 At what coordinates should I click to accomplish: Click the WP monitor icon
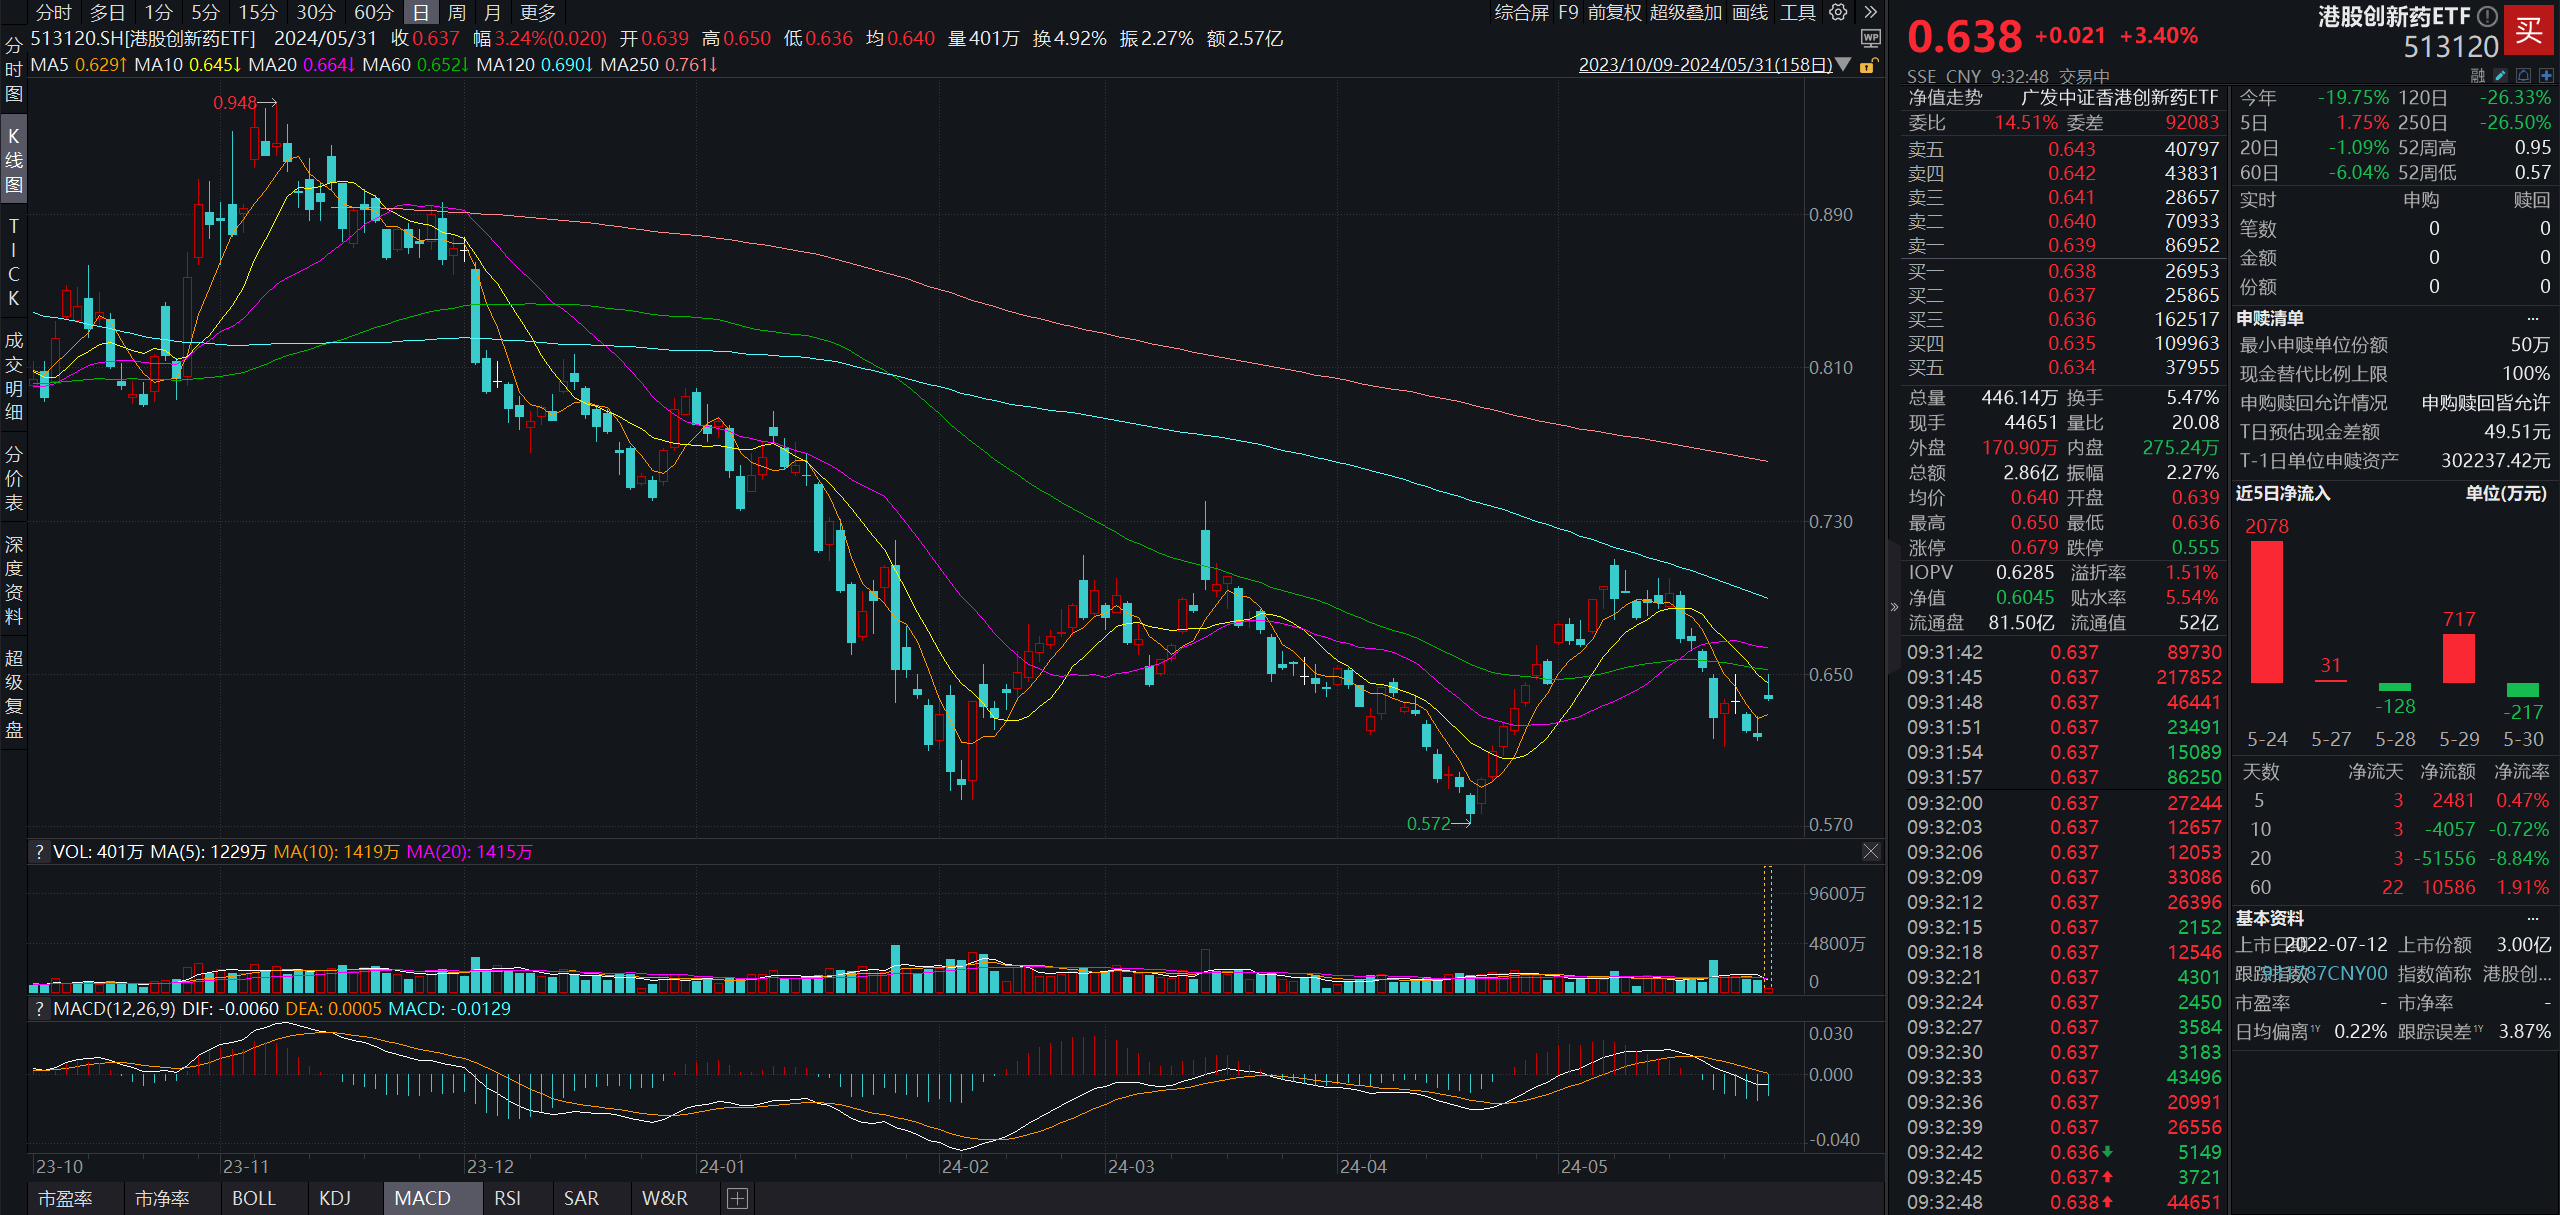tap(1870, 38)
